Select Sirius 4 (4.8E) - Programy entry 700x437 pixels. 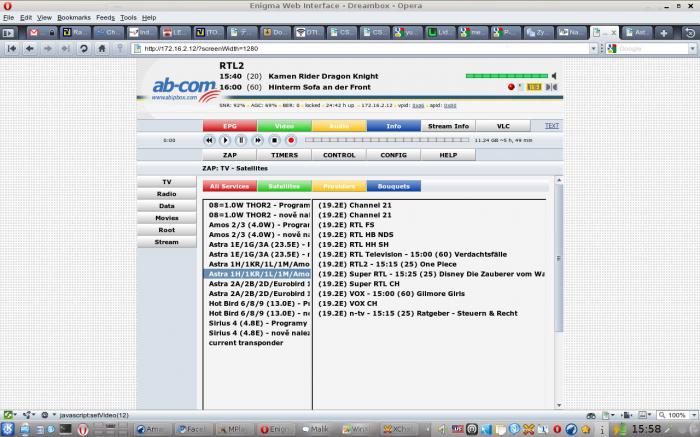coord(258,323)
